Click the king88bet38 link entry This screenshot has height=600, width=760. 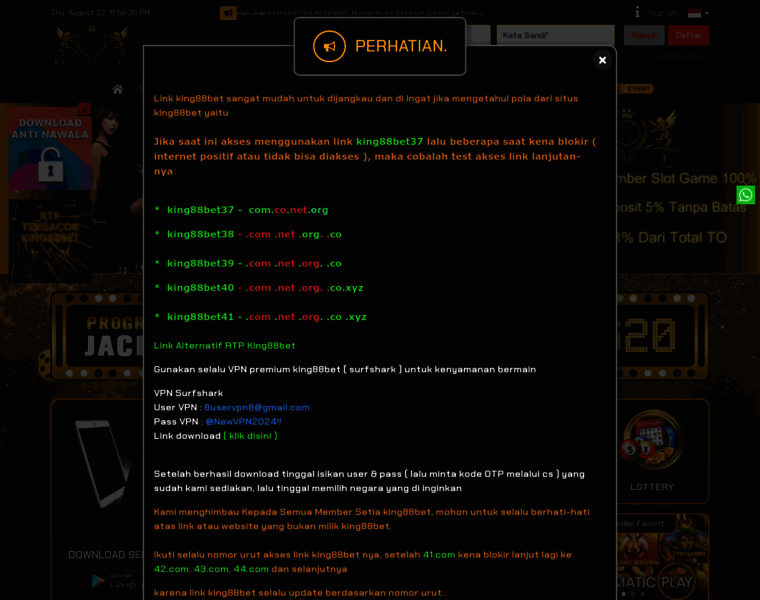[x=254, y=234]
